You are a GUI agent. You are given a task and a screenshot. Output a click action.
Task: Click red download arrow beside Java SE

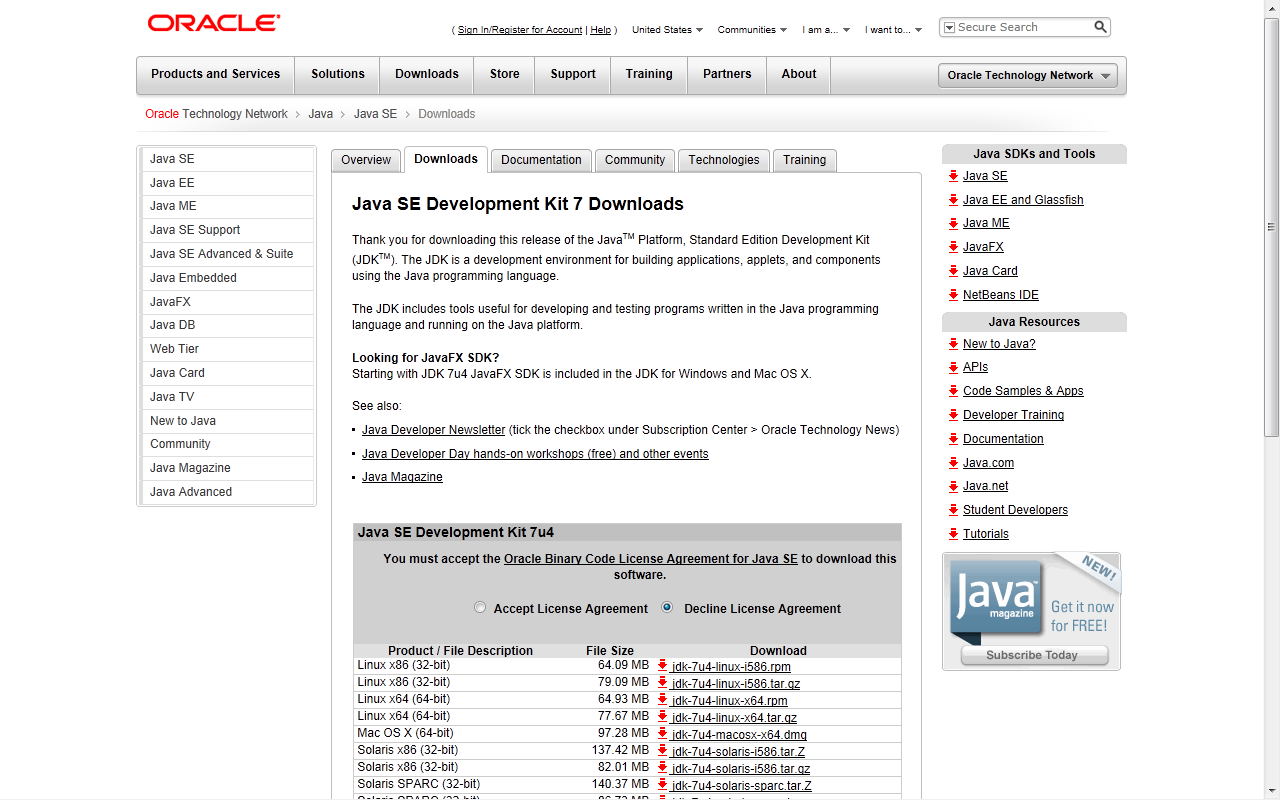click(954, 176)
